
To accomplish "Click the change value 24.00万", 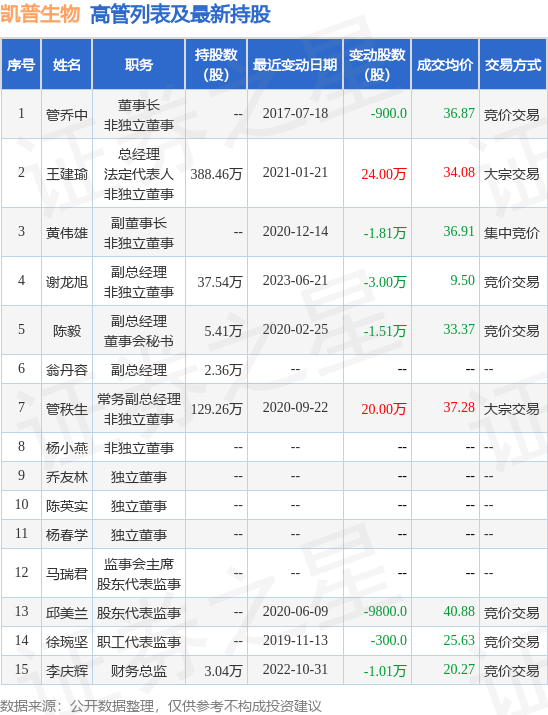I will [x=384, y=174].
